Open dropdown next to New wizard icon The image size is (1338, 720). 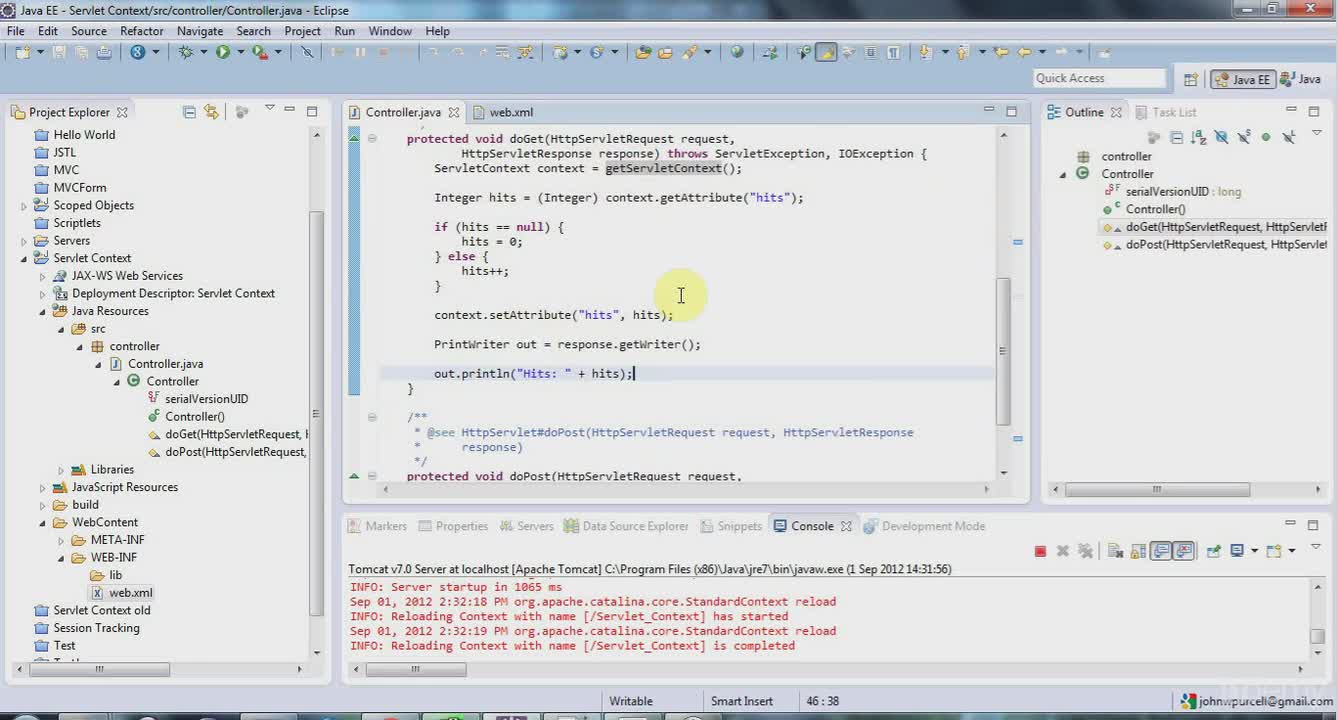(40, 52)
